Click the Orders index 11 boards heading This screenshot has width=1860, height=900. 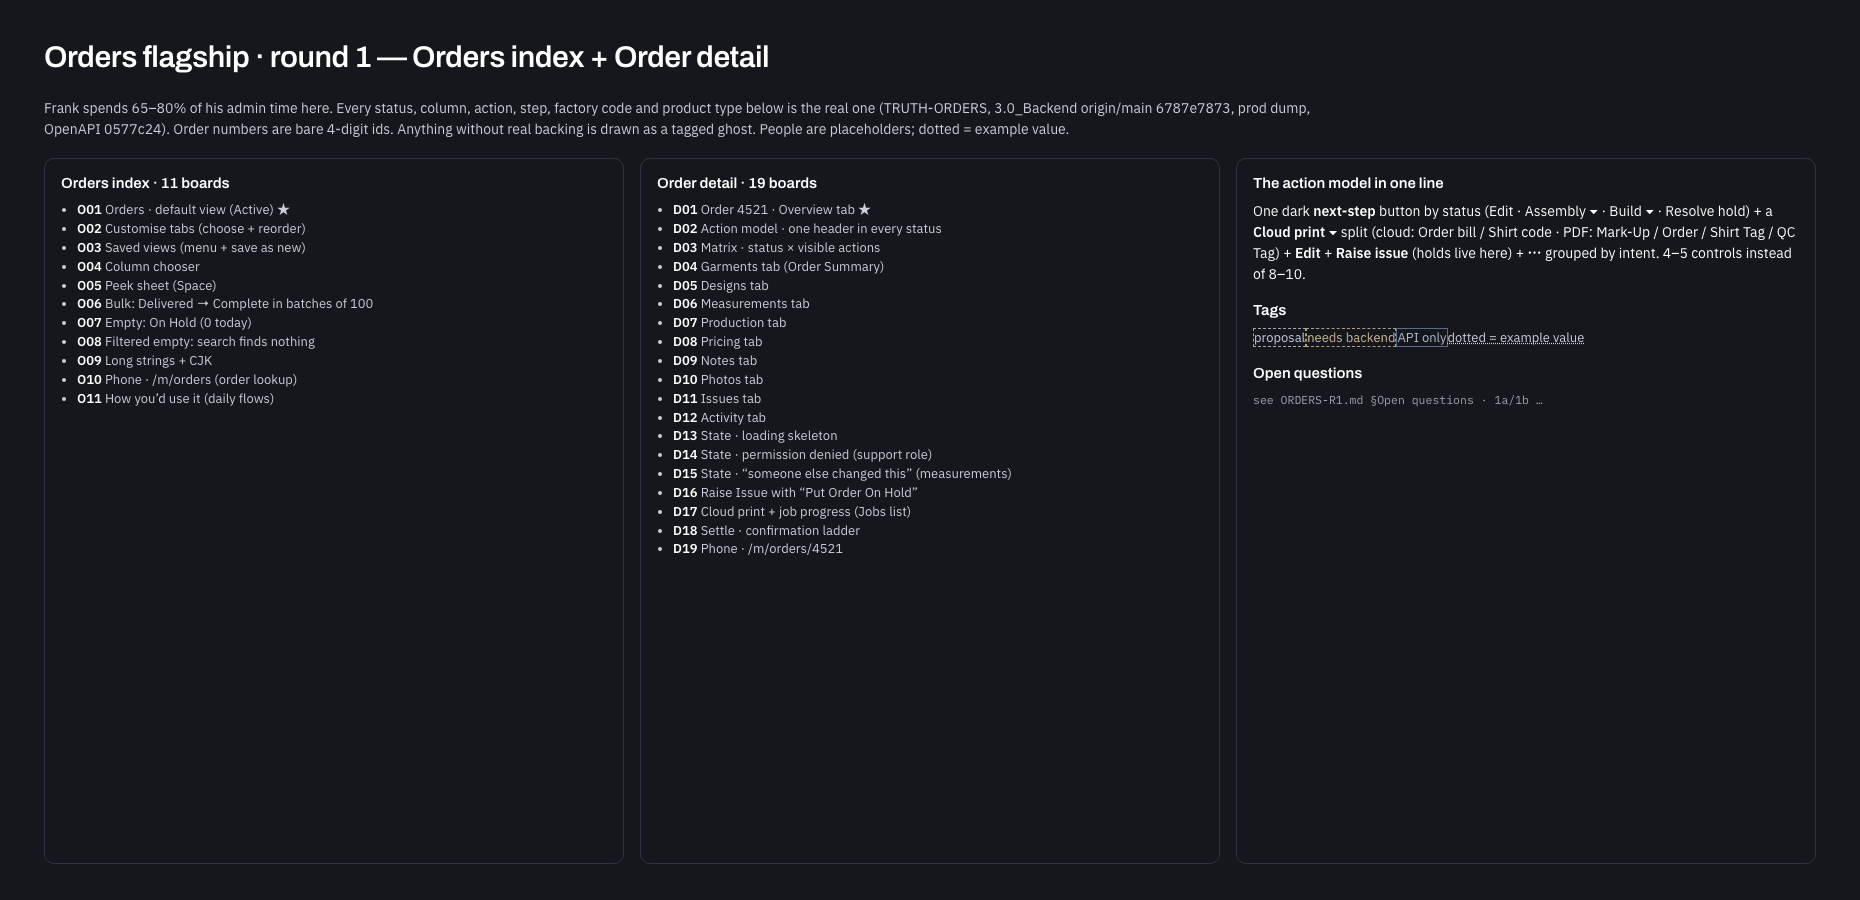click(x=145, y=183)
